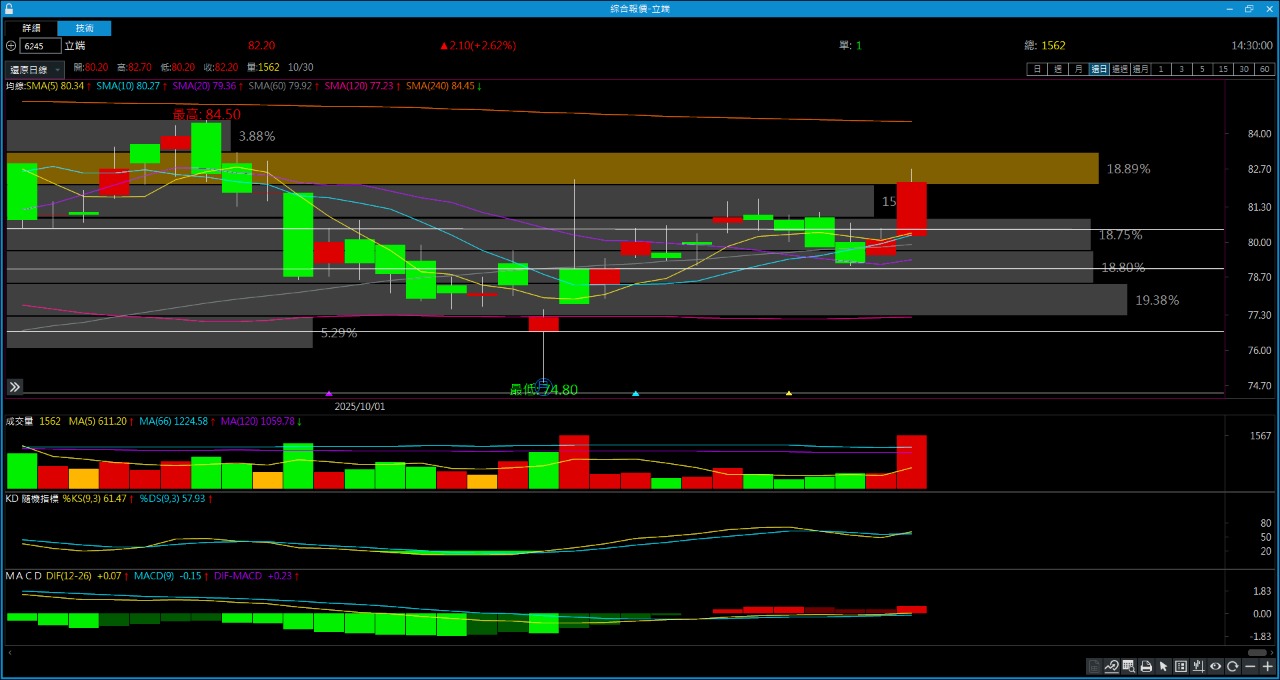Choose the 30-minute timeframe

pyautogui.click(x=1244, y=69)
